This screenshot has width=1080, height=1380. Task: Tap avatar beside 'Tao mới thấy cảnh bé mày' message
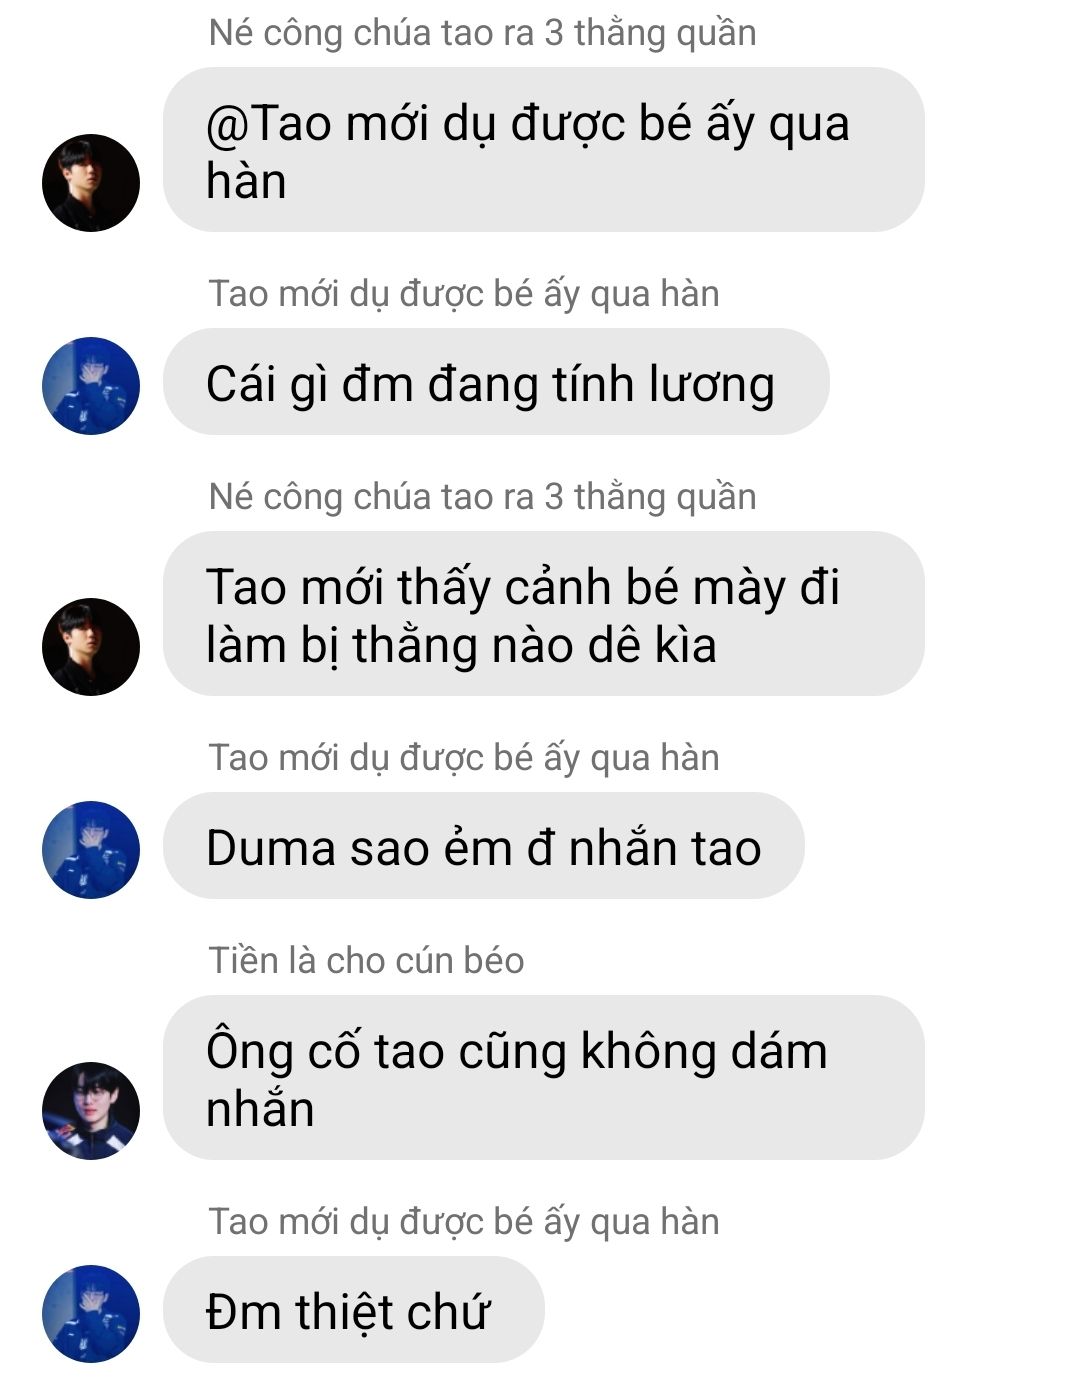pyautogui.click(x=91, y=647)
